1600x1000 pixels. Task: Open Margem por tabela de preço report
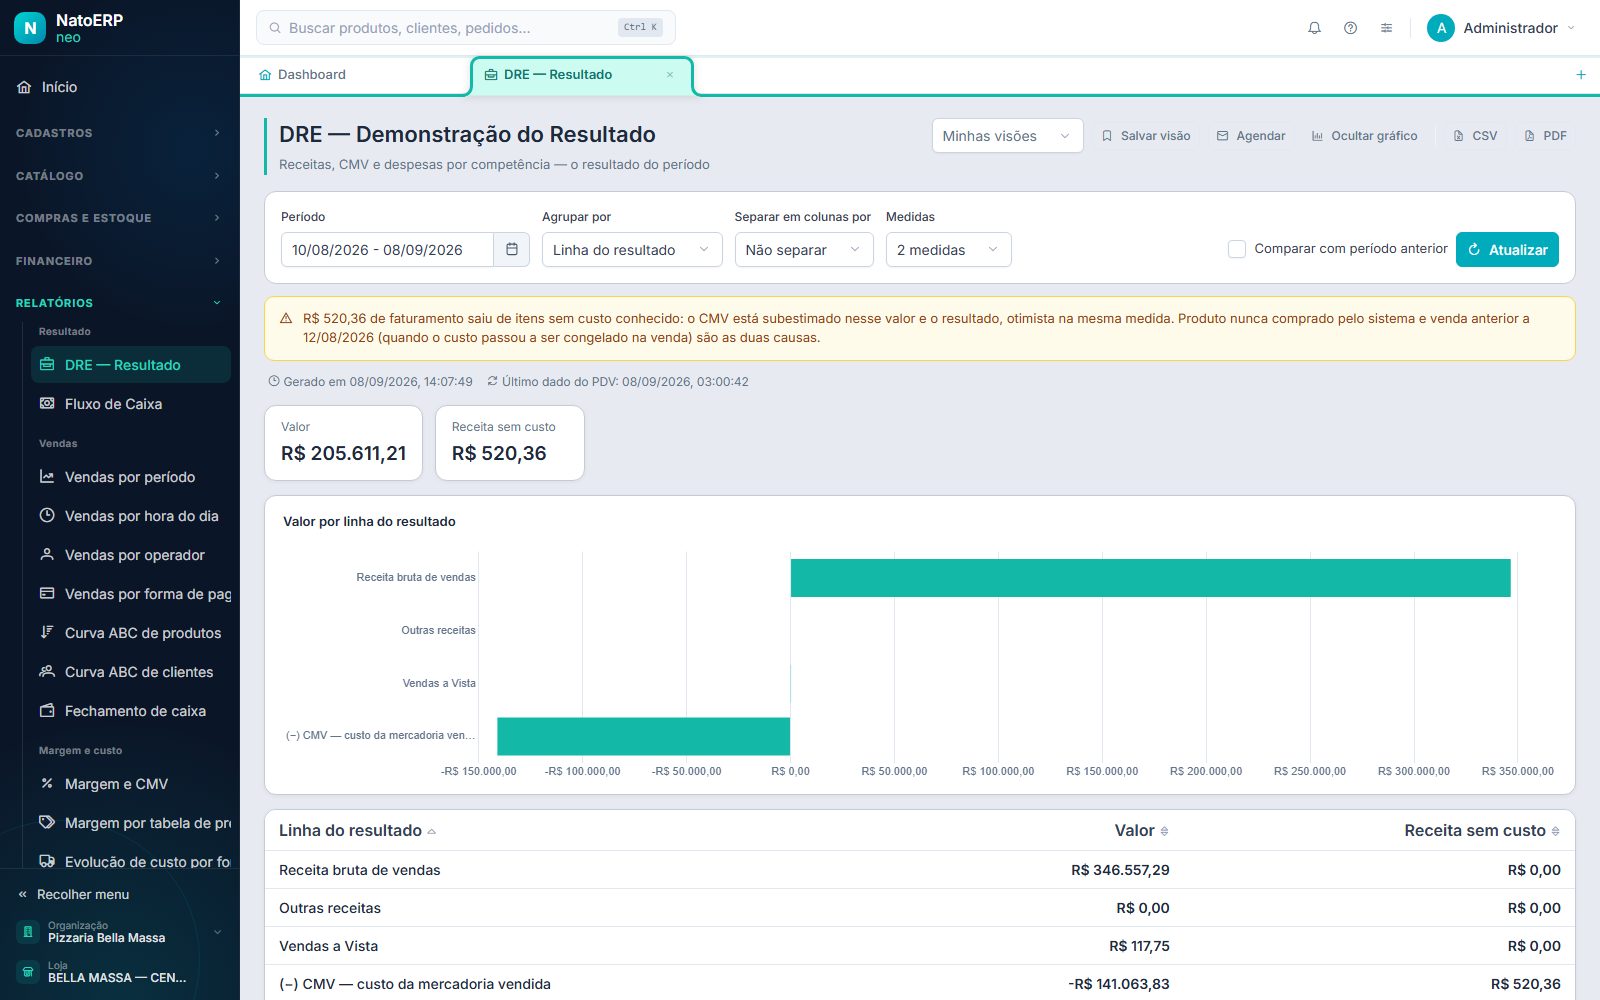click(x=131, y=823)
